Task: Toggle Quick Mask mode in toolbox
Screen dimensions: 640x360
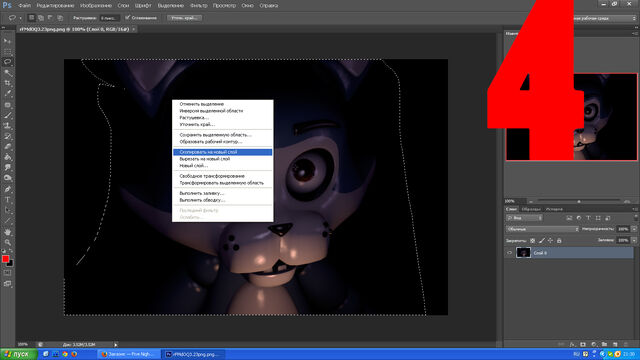Action: pos(7,273)
